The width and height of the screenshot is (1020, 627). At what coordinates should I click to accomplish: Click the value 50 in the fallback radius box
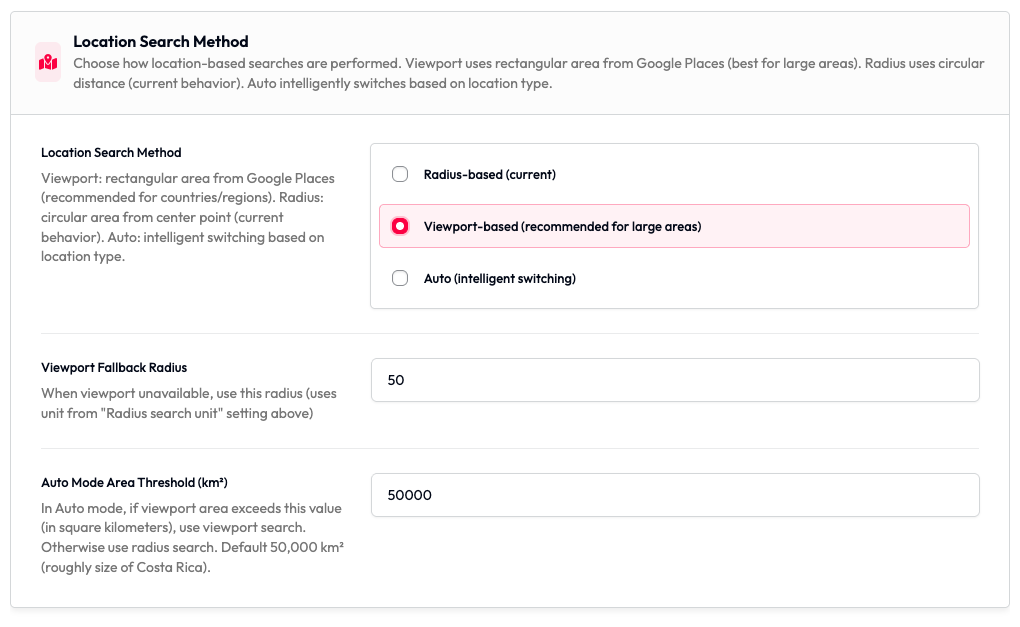396,380
